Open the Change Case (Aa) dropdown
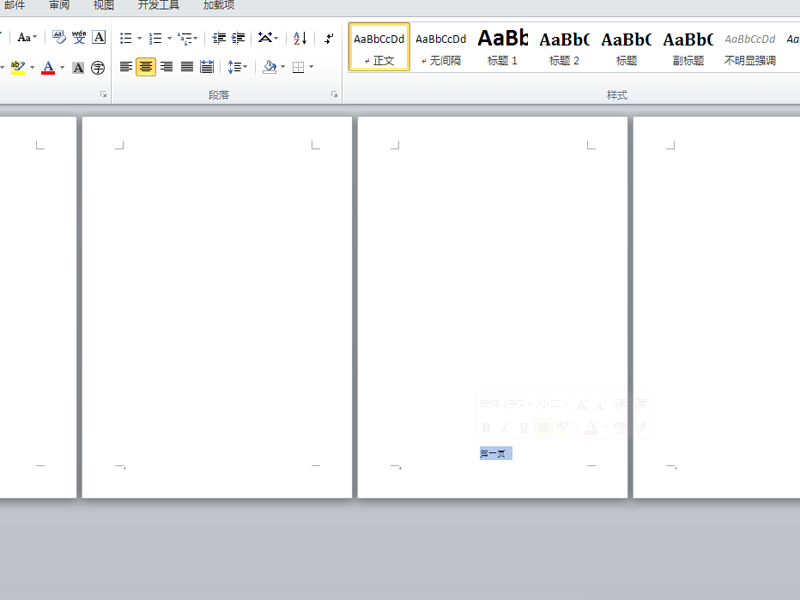This screenshot has width=800, height=600. (27, 38)
